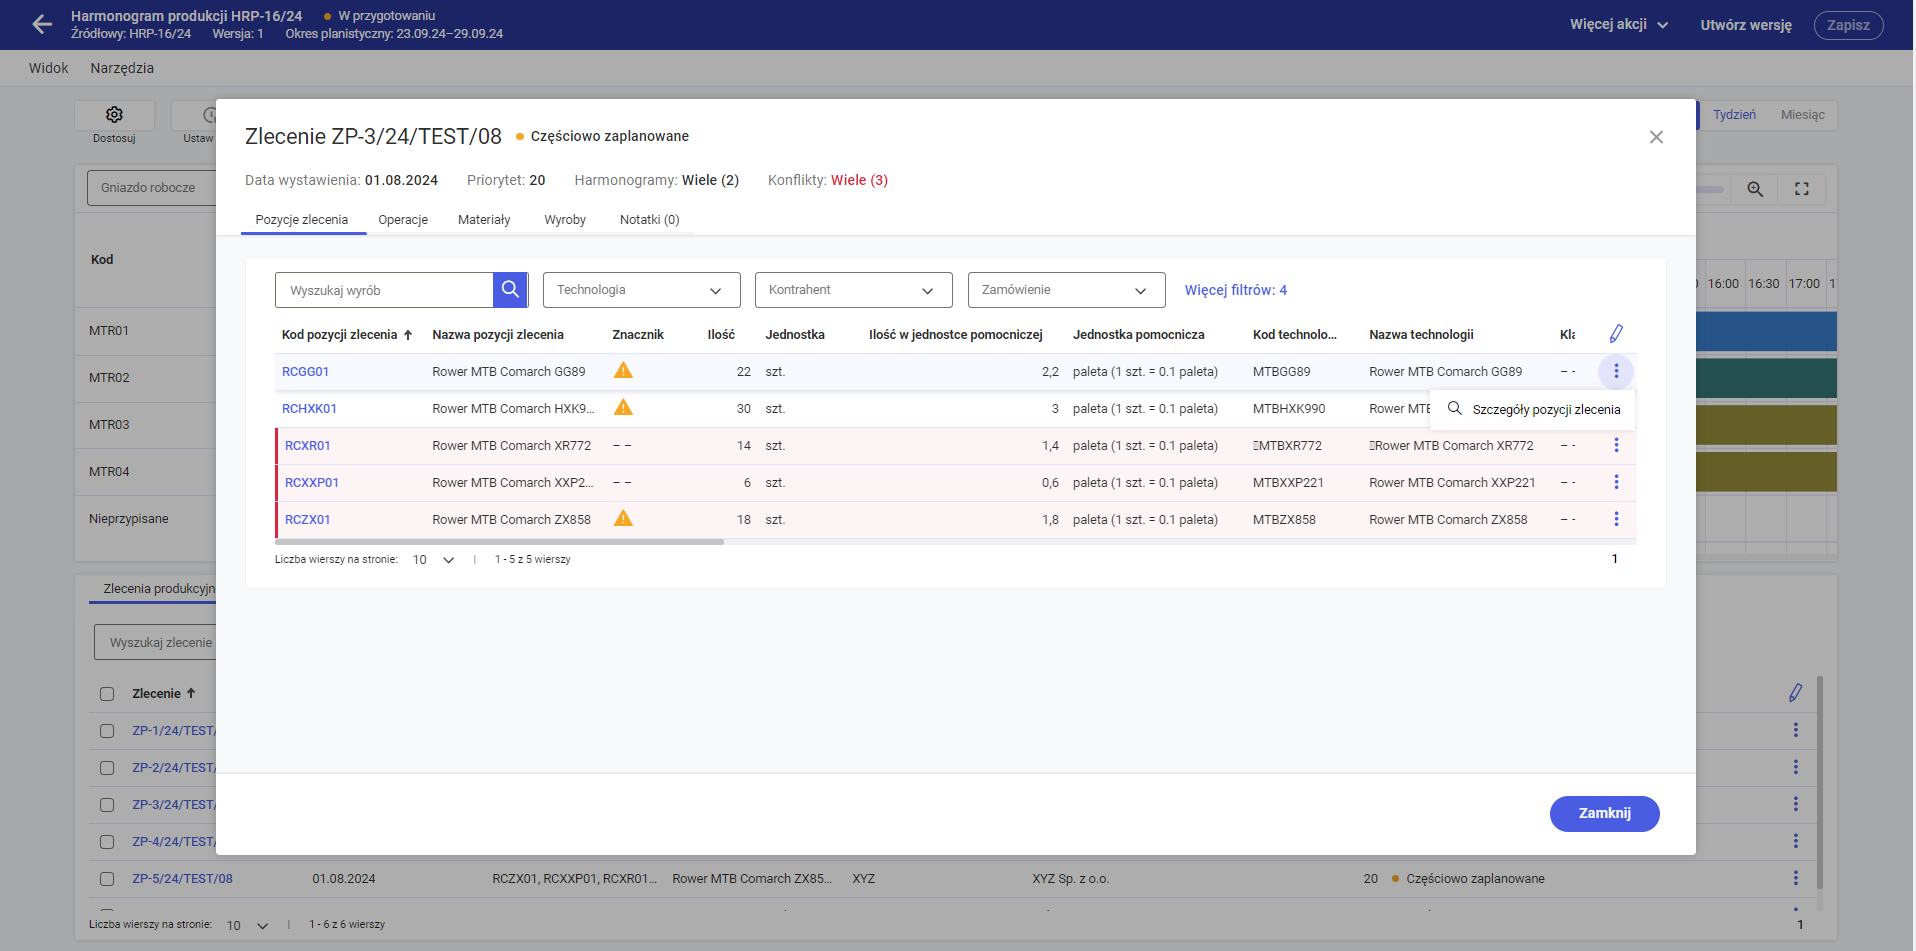Open Więcej filtrów: 4 link
The image size is (1916, 951).
click(x=1236, y=290)
